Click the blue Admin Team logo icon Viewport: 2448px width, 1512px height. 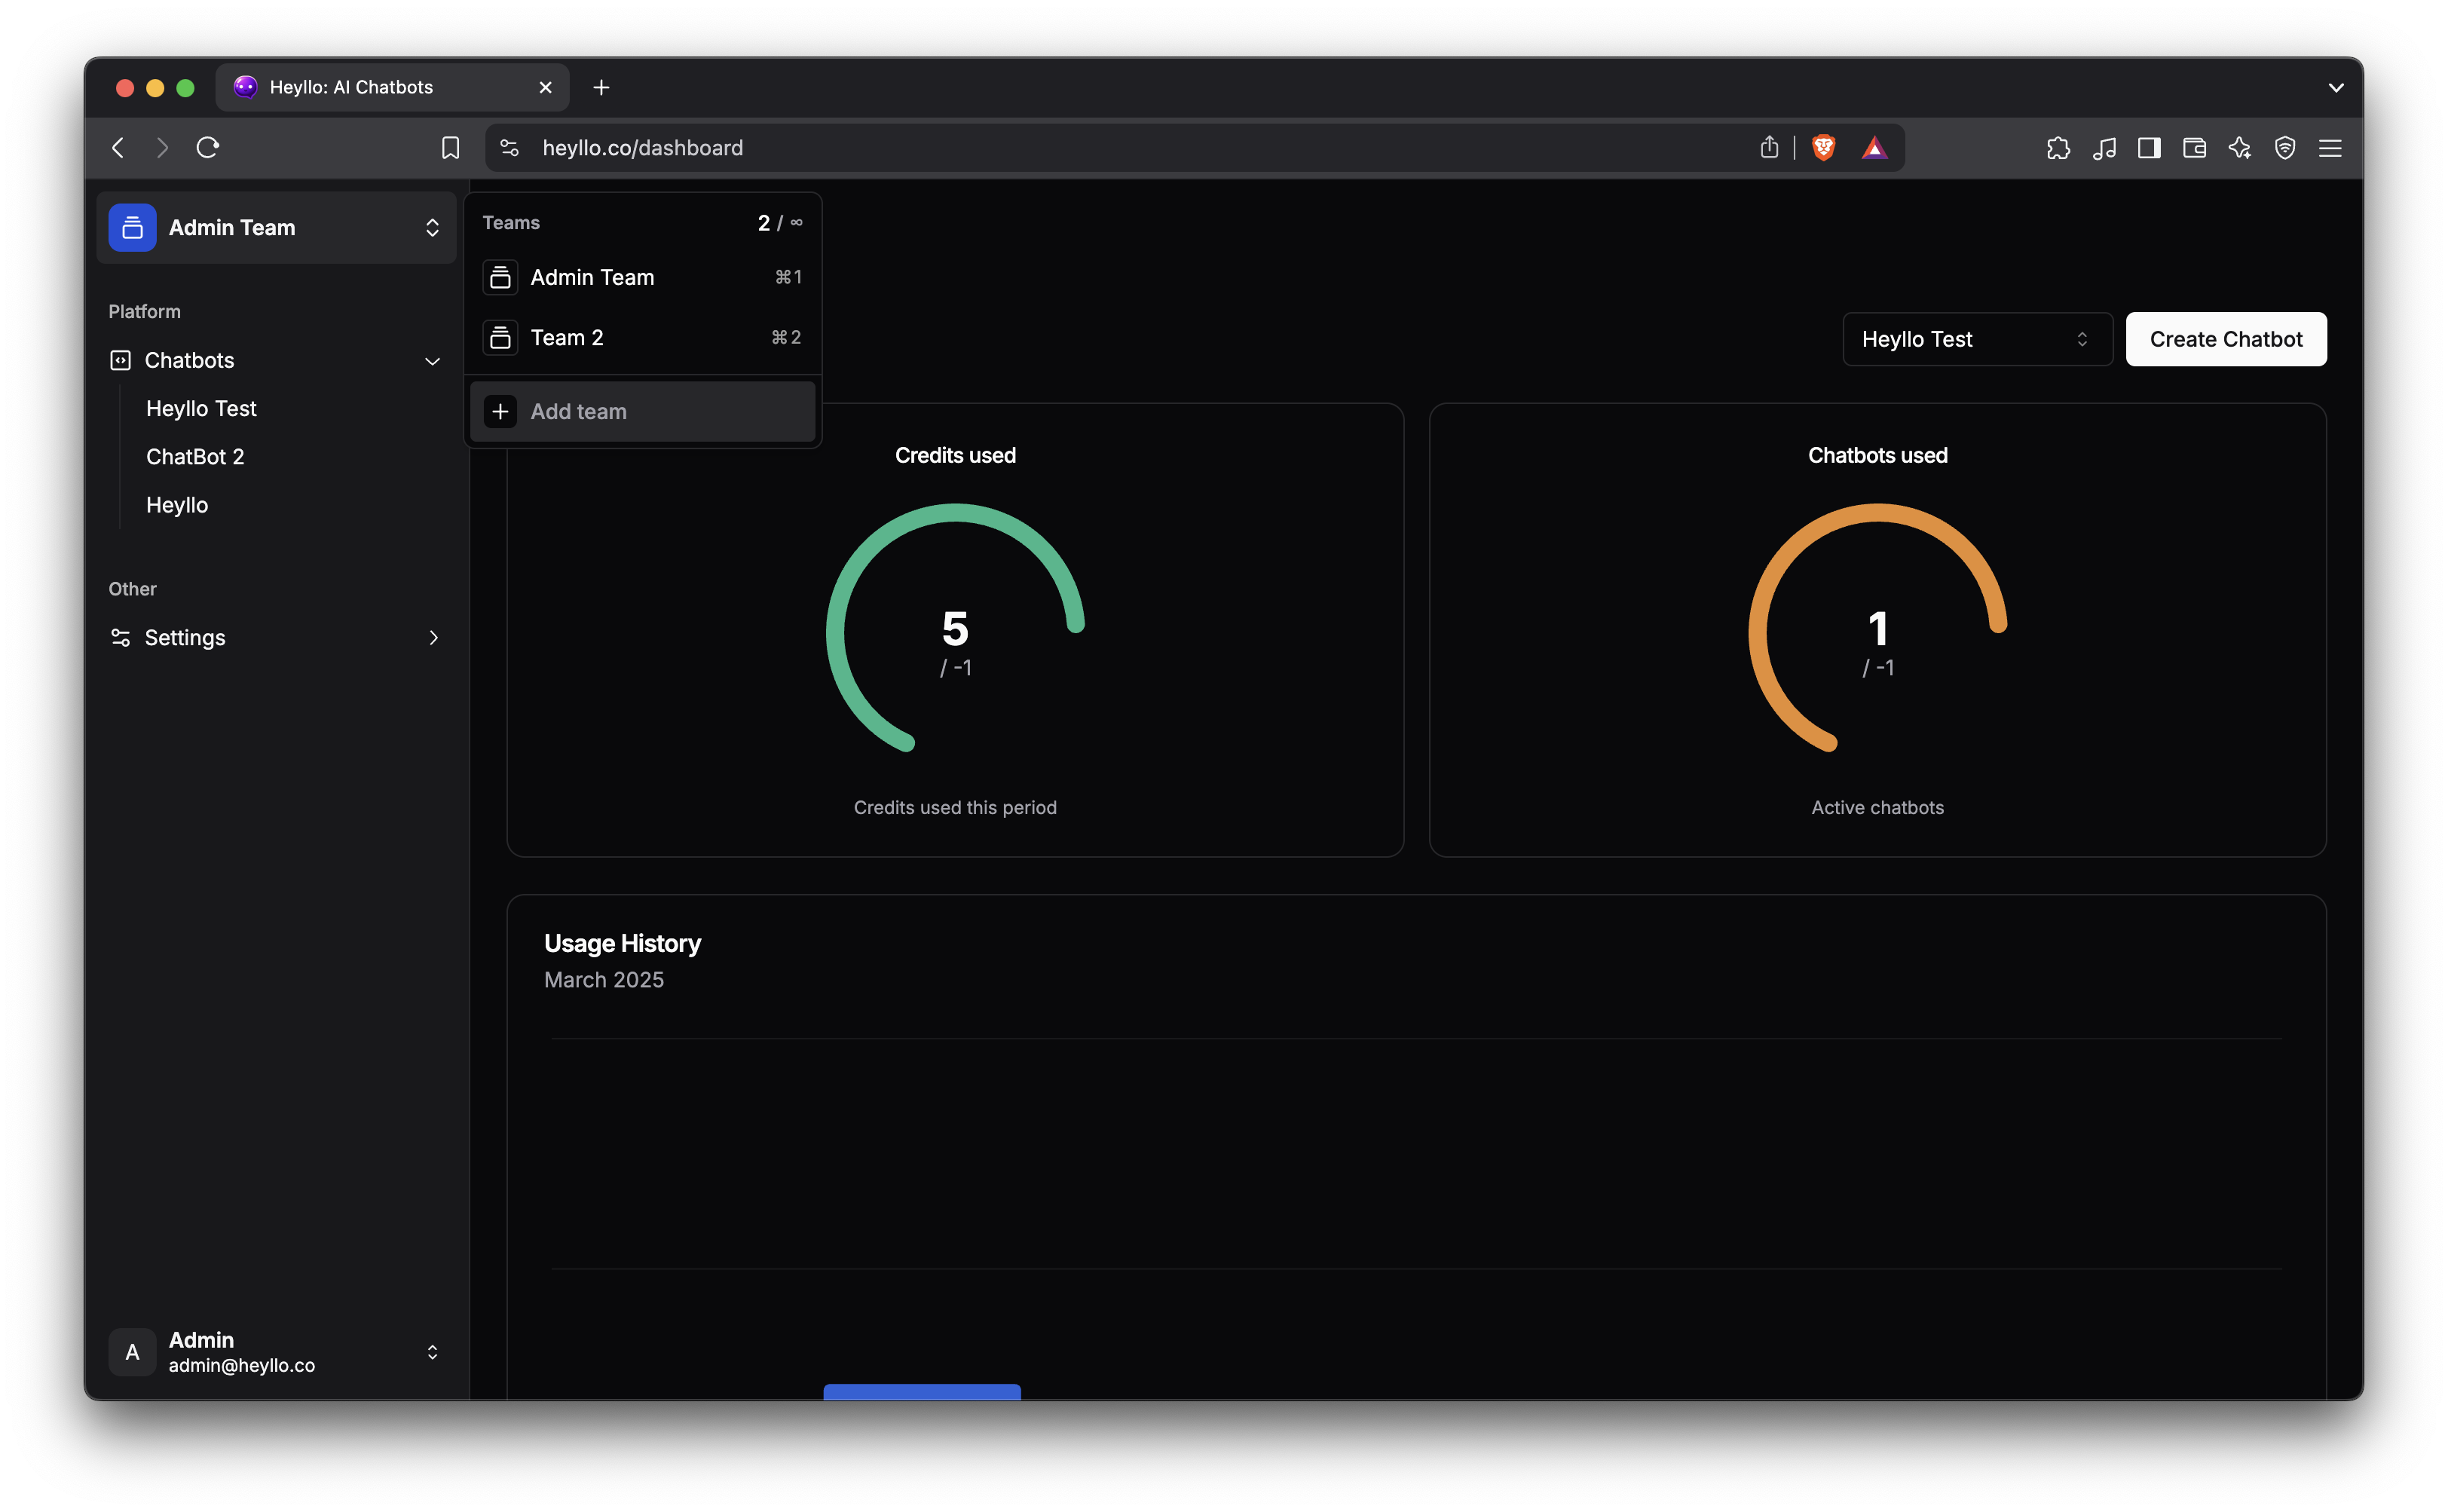[x=132, y=228]
